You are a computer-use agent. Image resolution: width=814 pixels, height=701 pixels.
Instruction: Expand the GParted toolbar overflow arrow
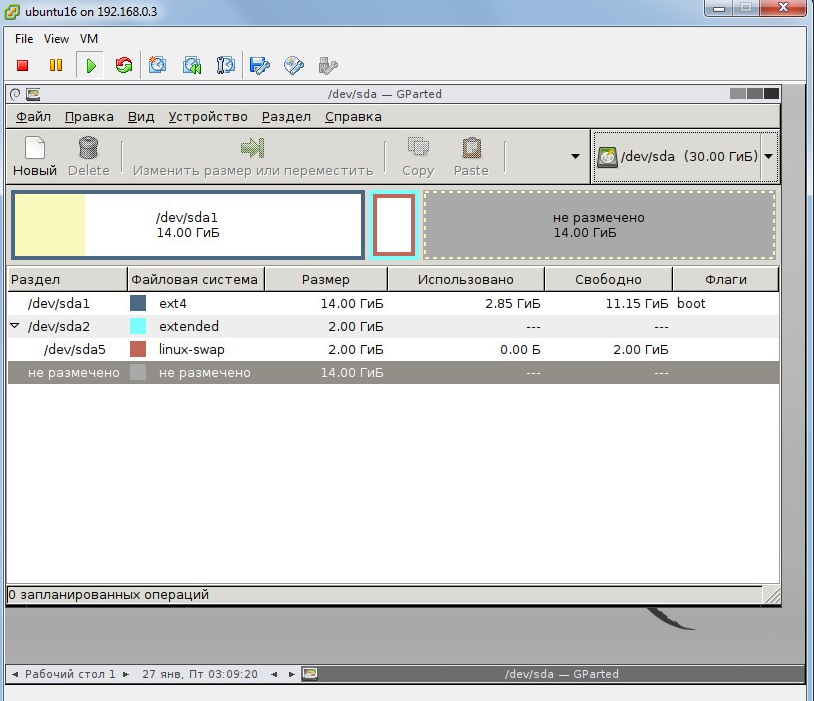click(x=575, y=156)
